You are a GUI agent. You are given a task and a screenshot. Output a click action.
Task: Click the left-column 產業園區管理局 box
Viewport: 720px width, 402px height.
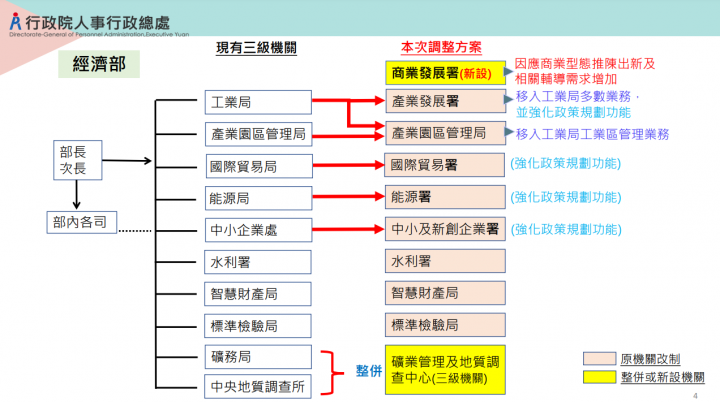click(x=259, y=134)
